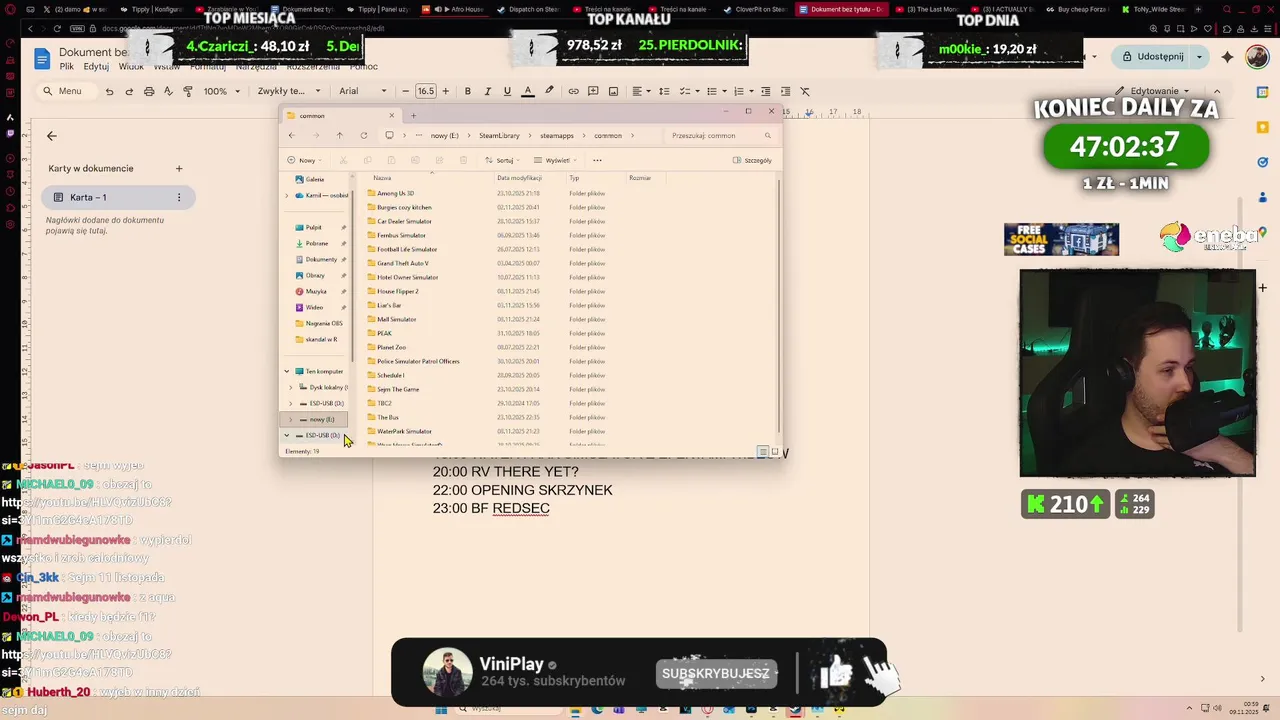Refresh the File Explorer folder view
Screen dimensions: 1280x720
[x=363, y=135]
